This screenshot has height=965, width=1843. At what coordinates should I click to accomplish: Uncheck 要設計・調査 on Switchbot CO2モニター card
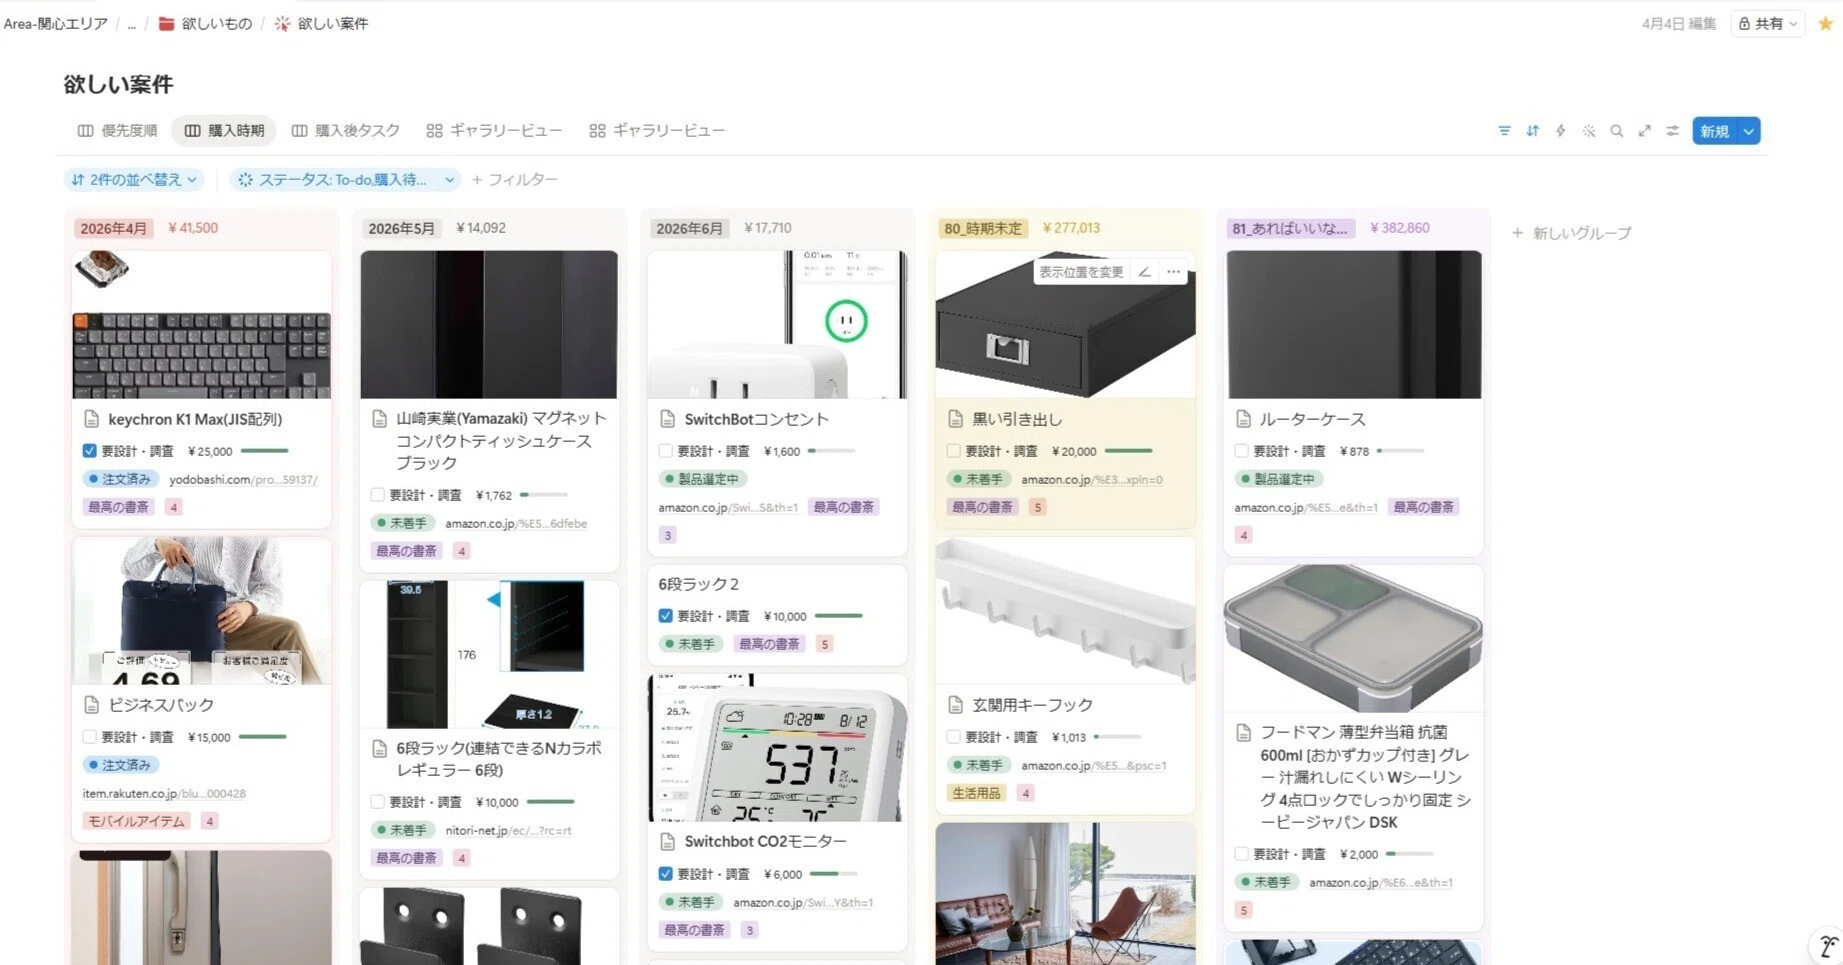[666, 874]
